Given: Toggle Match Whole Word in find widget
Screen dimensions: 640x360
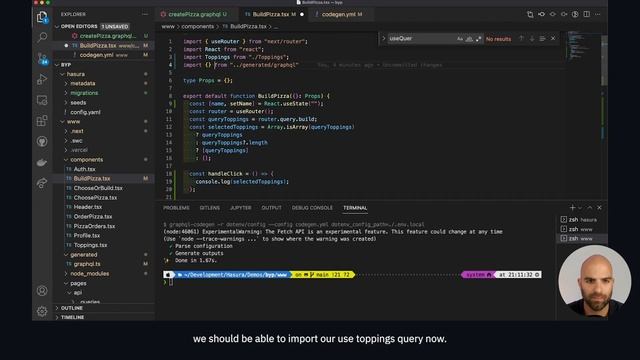Looking at the screenshot, I should tap(469, 39).
